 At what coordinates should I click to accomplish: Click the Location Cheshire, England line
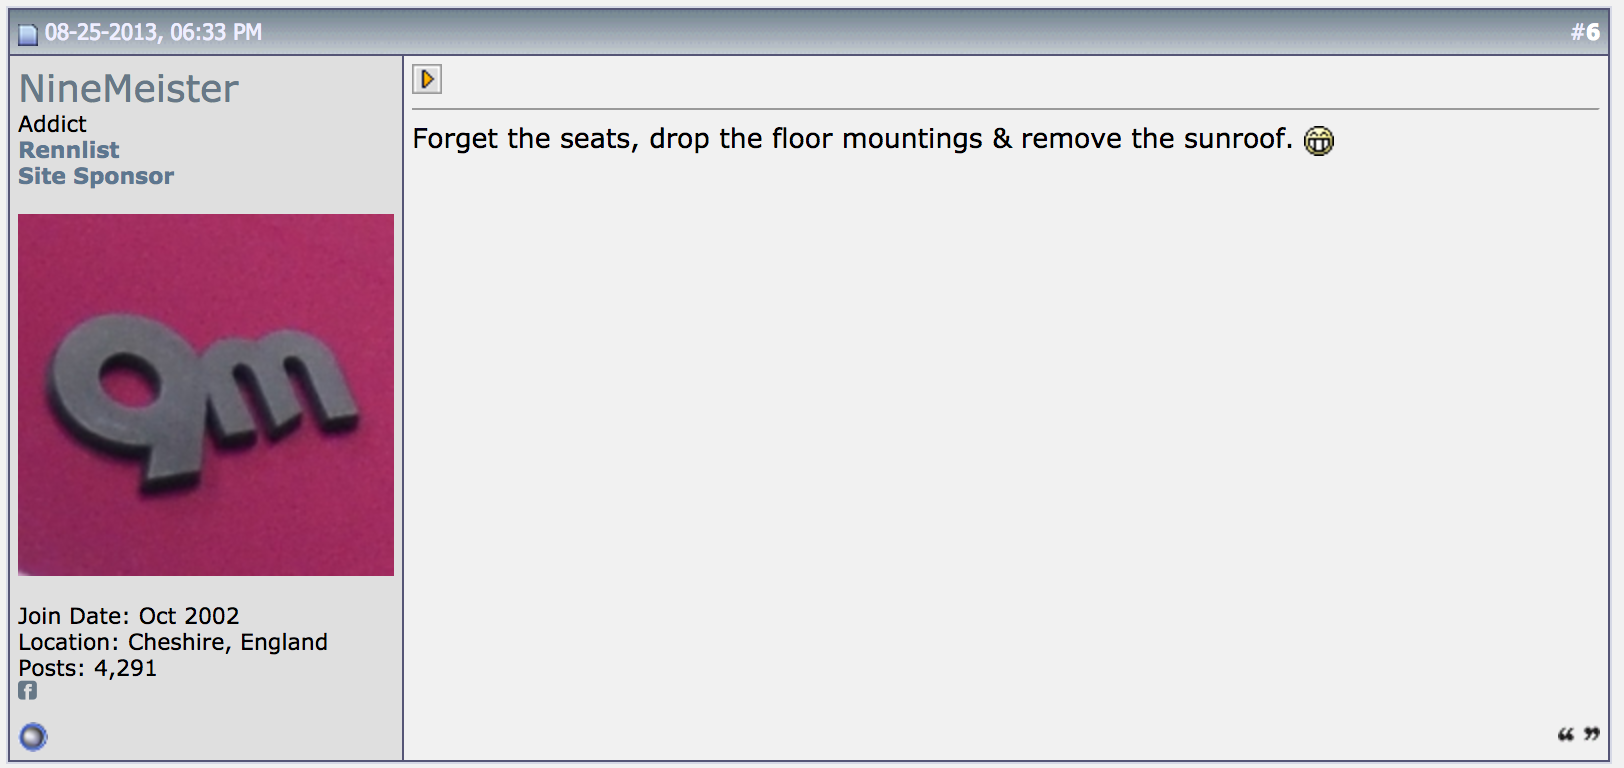[x=172, y=642]
